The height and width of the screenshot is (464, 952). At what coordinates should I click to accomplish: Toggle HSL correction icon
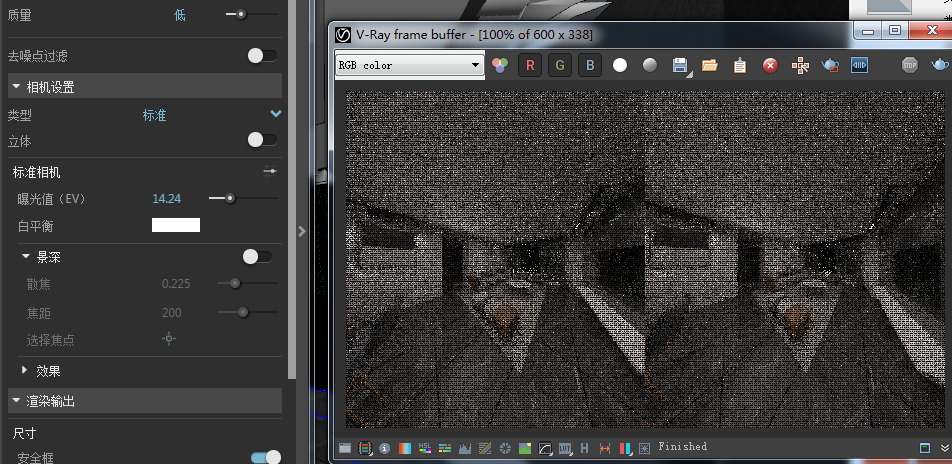point(424,448)
